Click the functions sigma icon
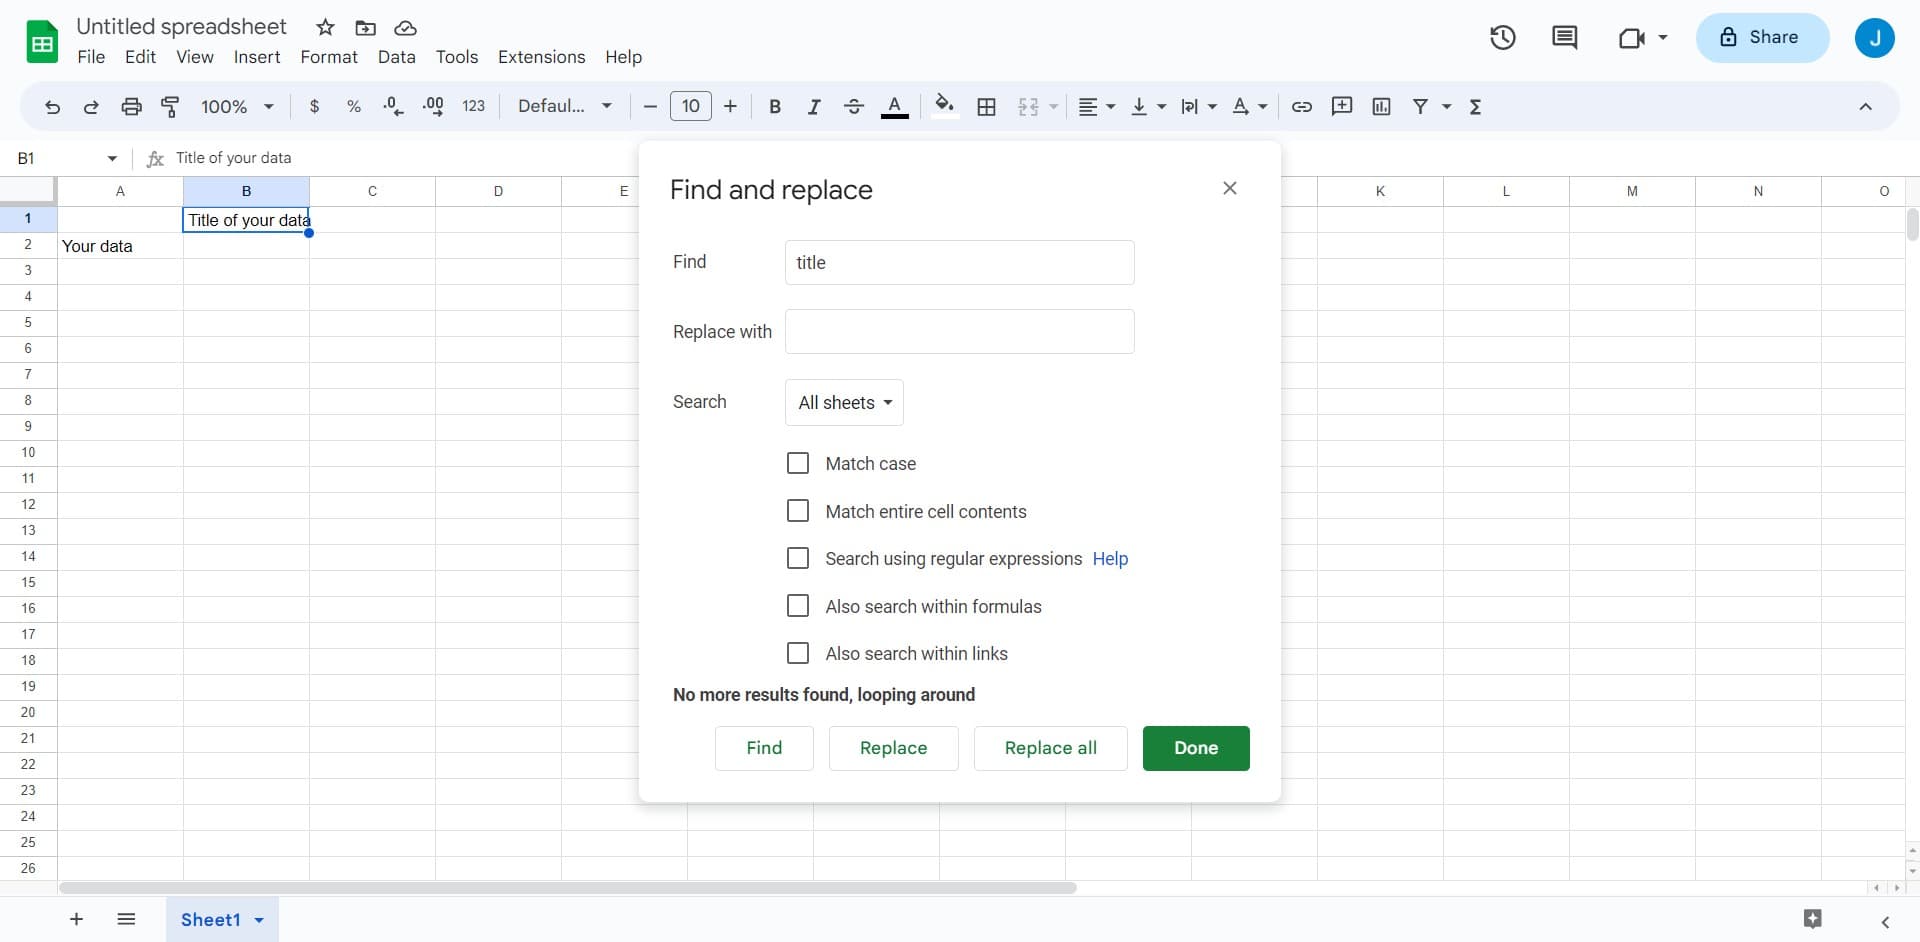 (x=1475, y=106)
